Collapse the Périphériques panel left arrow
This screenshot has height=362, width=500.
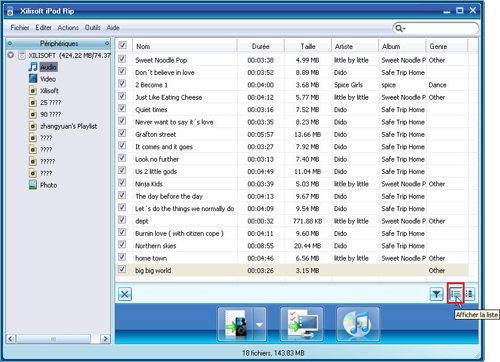click(10, 43)
